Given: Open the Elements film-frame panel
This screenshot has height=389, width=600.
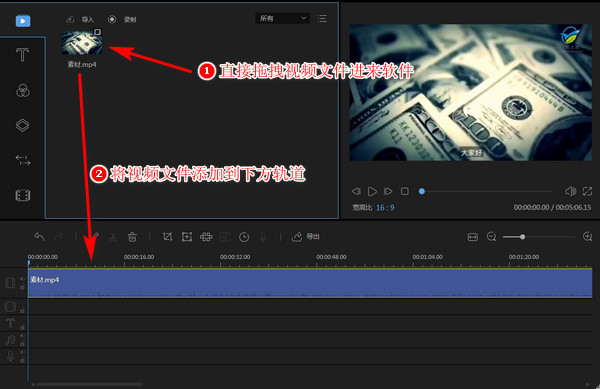Looking at the screenshot, I should tap(23, 195).
